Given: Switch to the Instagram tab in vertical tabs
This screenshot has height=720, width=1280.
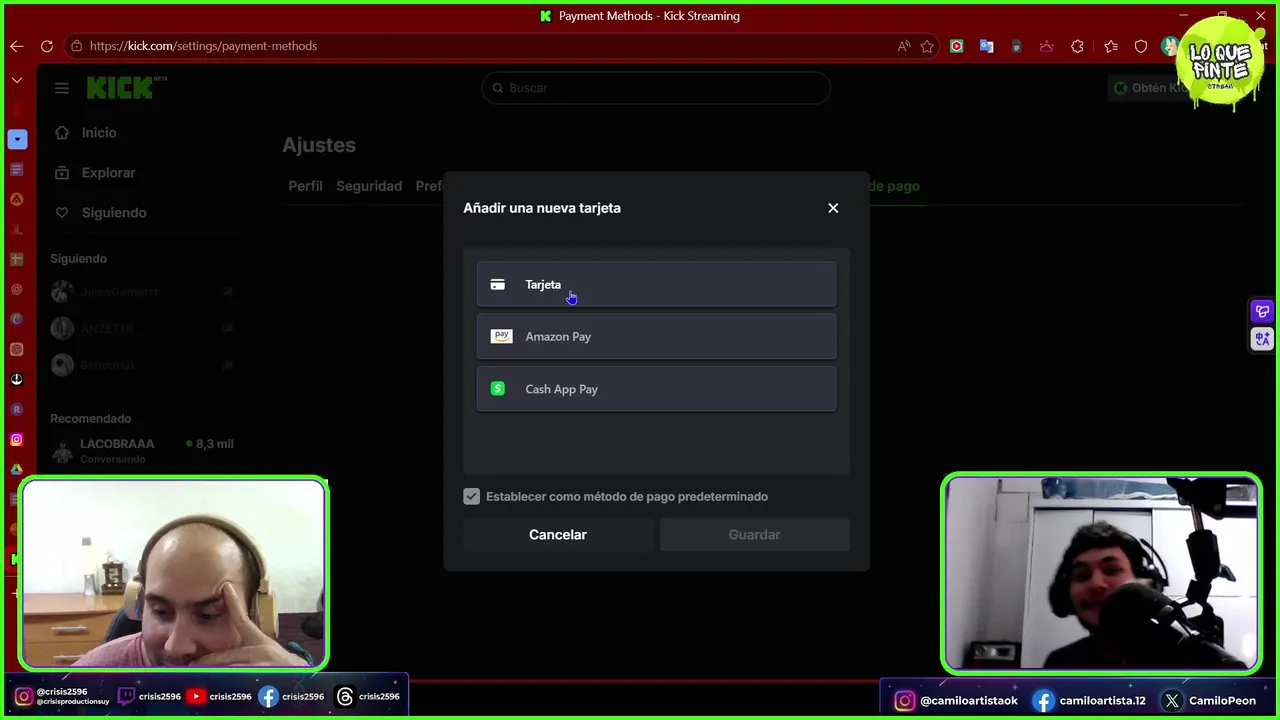Looking at the screenshot, I should pos(17,439).
